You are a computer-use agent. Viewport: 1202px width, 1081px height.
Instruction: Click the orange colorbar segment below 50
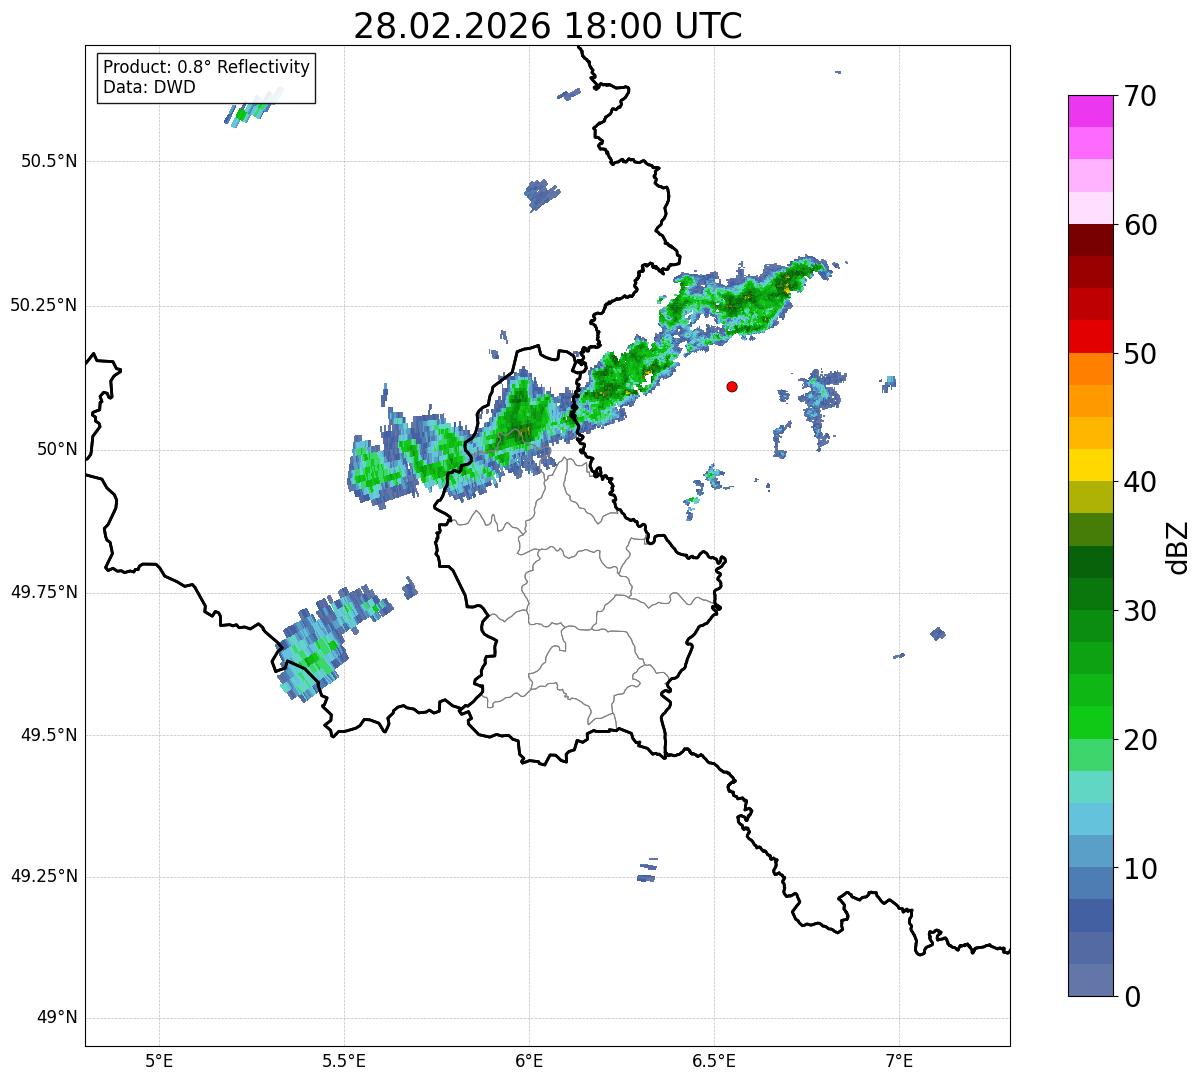point(1091,369)
